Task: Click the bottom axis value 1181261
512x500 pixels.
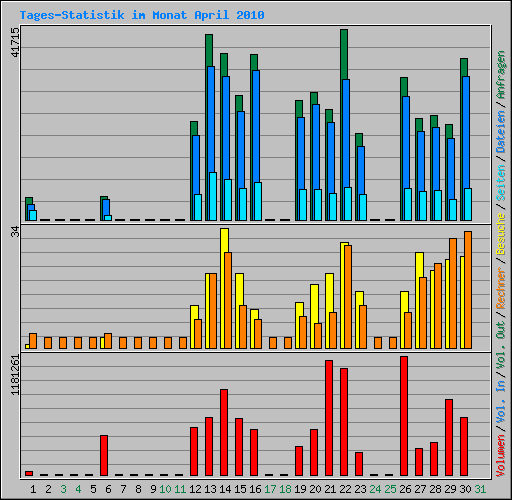Action: point(15,375)
